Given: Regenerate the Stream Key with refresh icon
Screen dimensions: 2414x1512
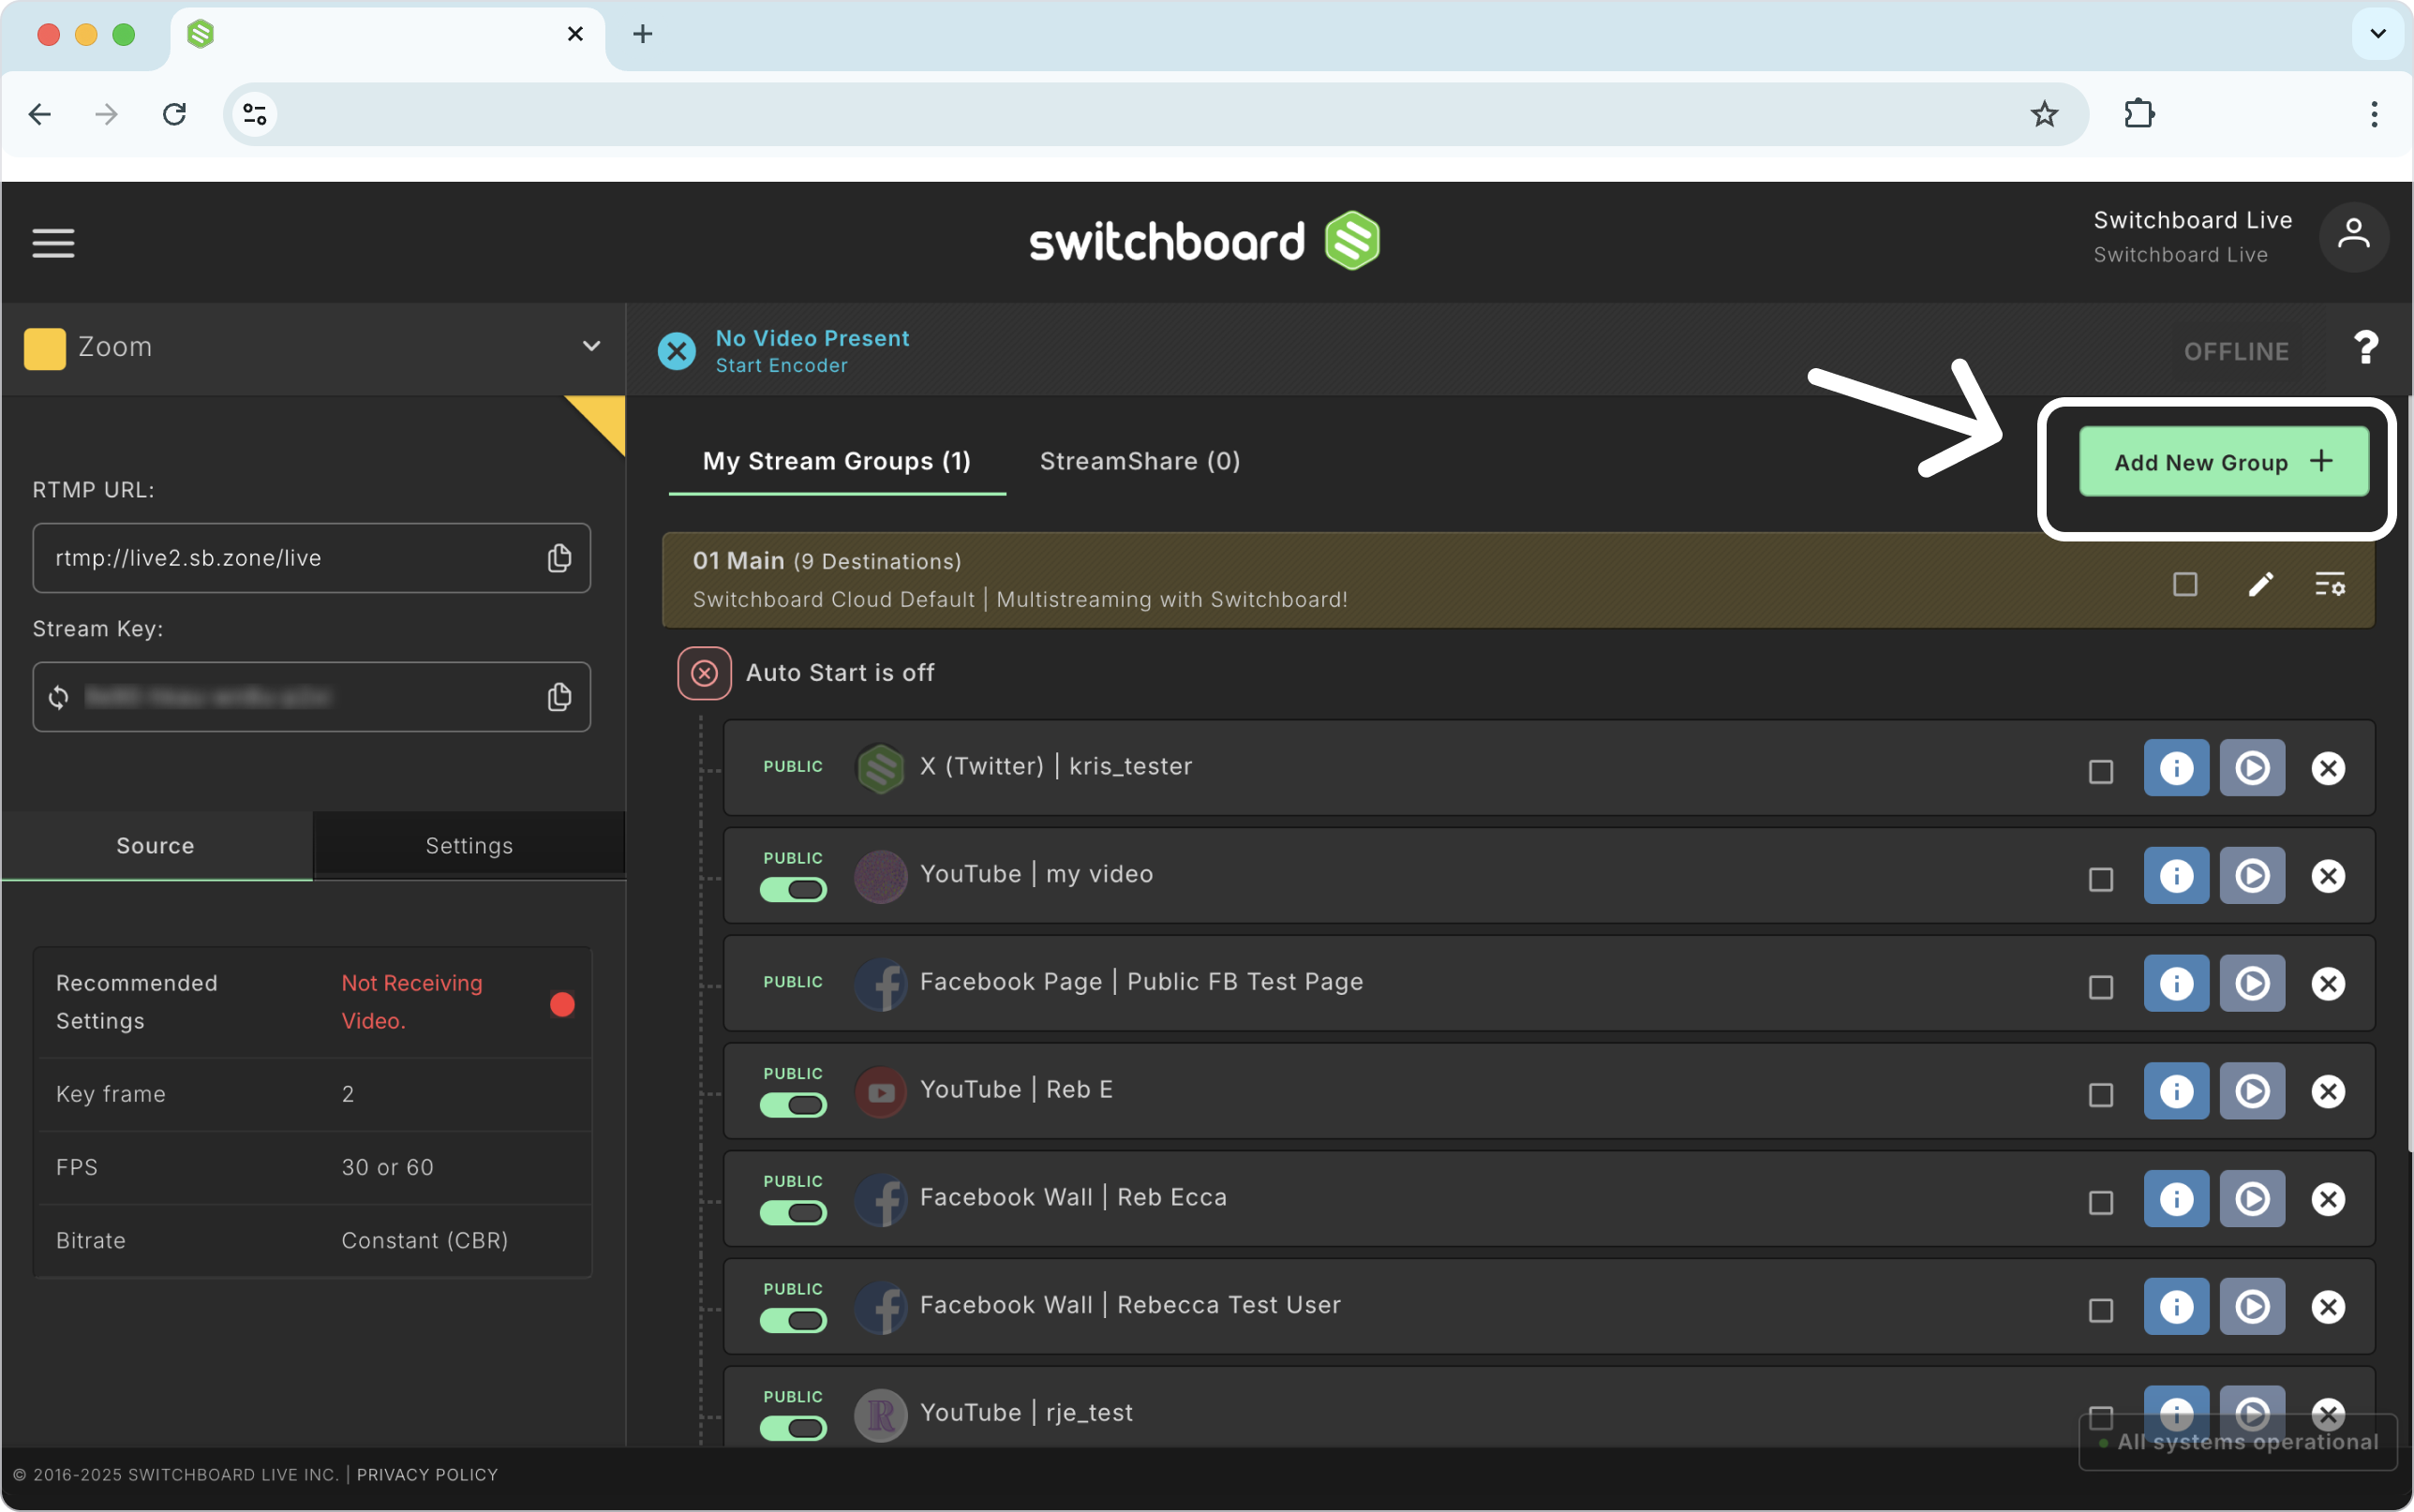Looking at the screenshot, I should click(59, 697).
